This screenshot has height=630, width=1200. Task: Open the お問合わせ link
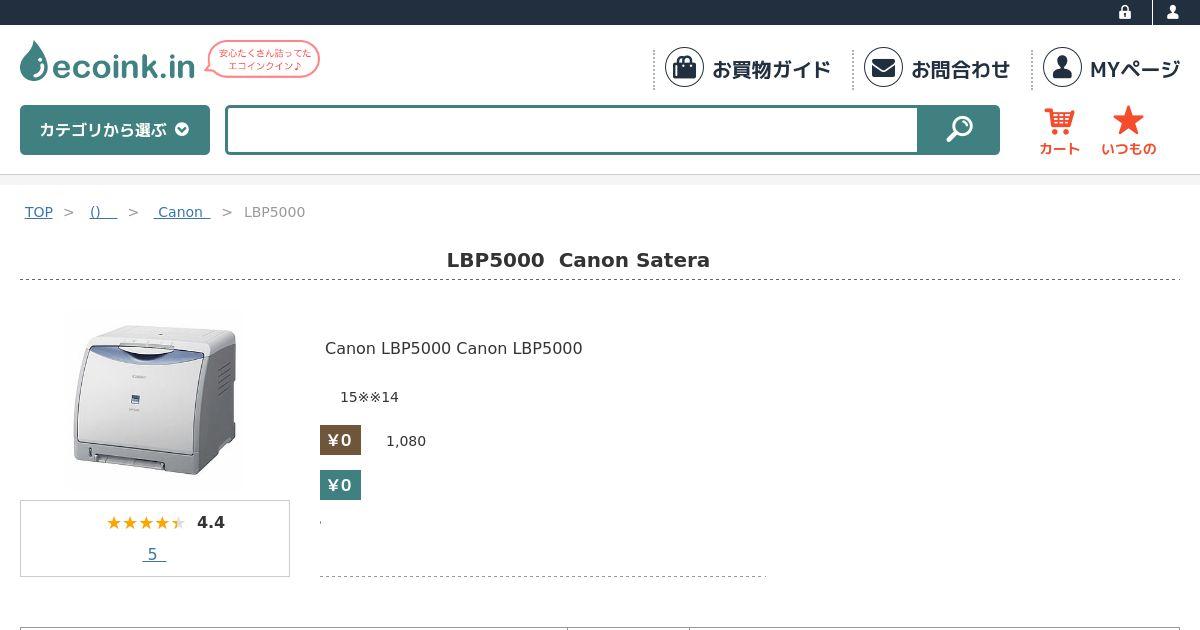point(960,69)
